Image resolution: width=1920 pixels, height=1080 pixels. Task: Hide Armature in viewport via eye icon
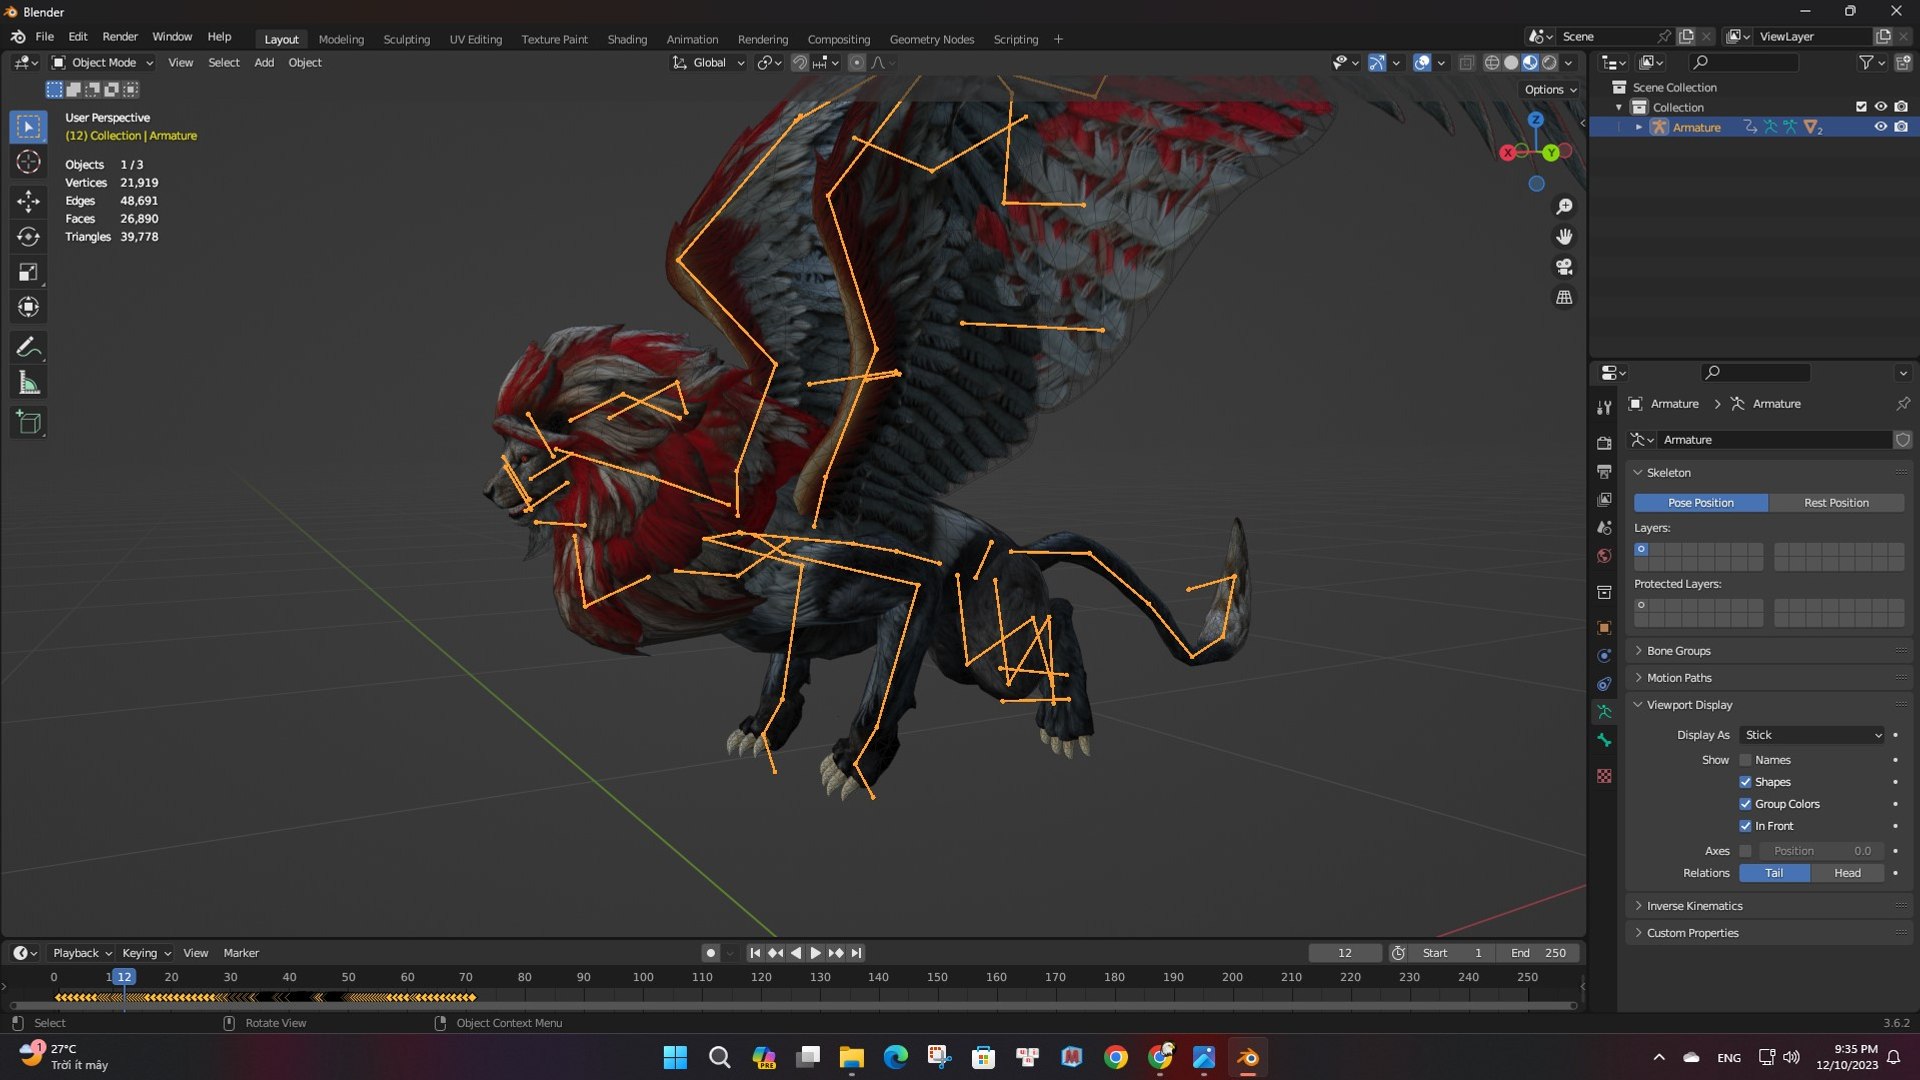click(x=1880, y=127)
